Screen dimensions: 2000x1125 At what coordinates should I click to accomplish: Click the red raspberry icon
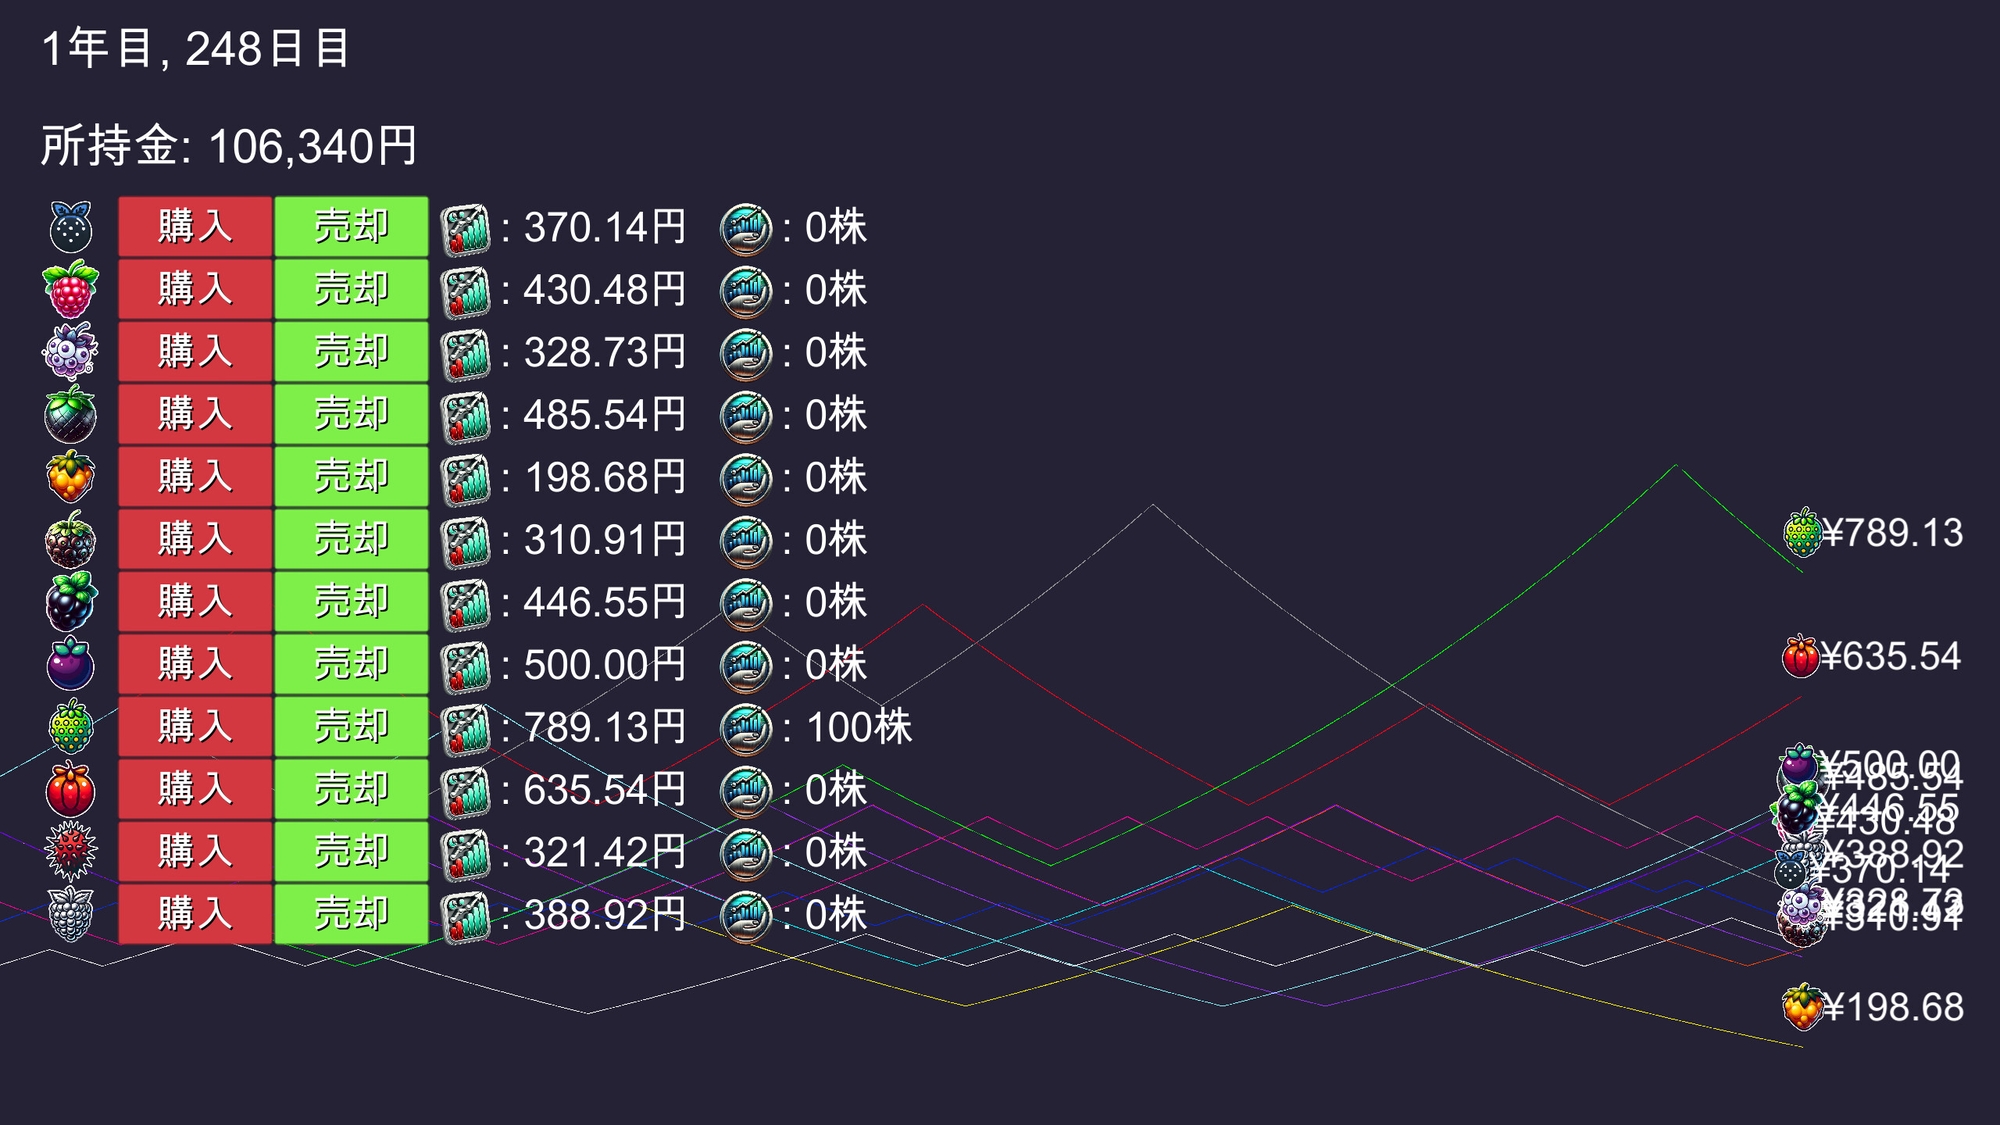click(70, 289)
